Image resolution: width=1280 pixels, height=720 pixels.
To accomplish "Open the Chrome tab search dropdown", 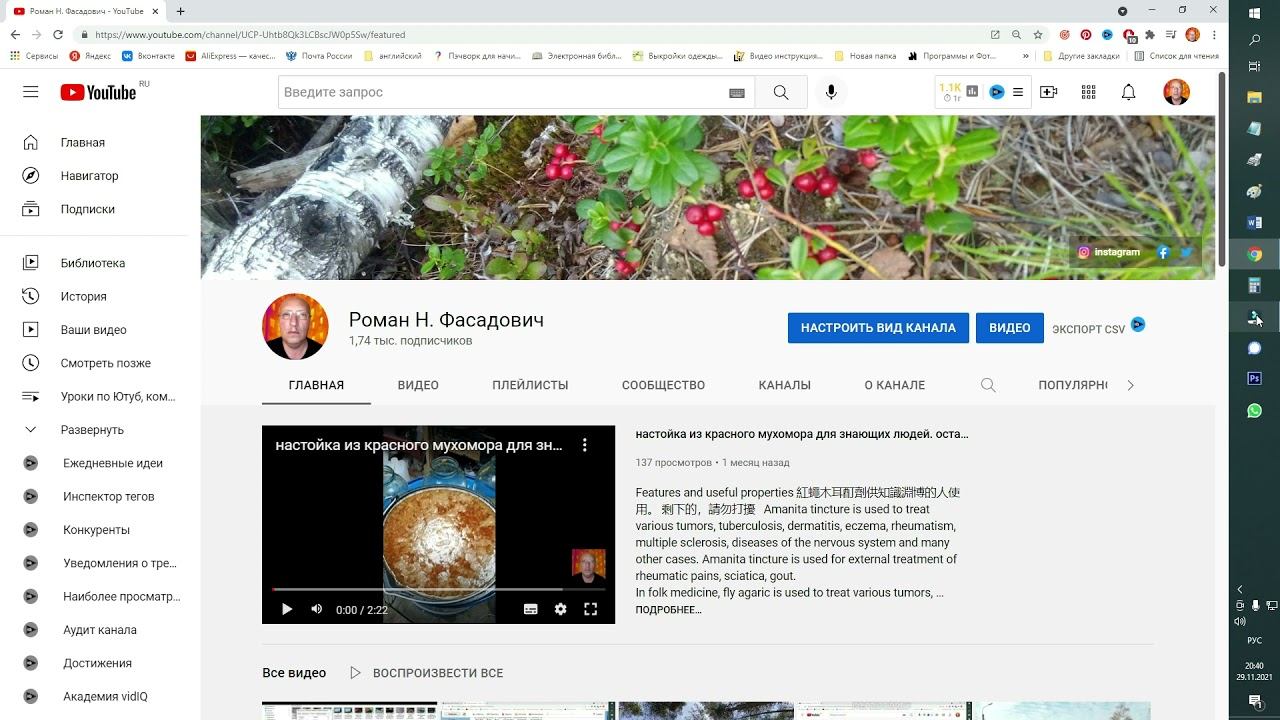I will pos(1122,11).
